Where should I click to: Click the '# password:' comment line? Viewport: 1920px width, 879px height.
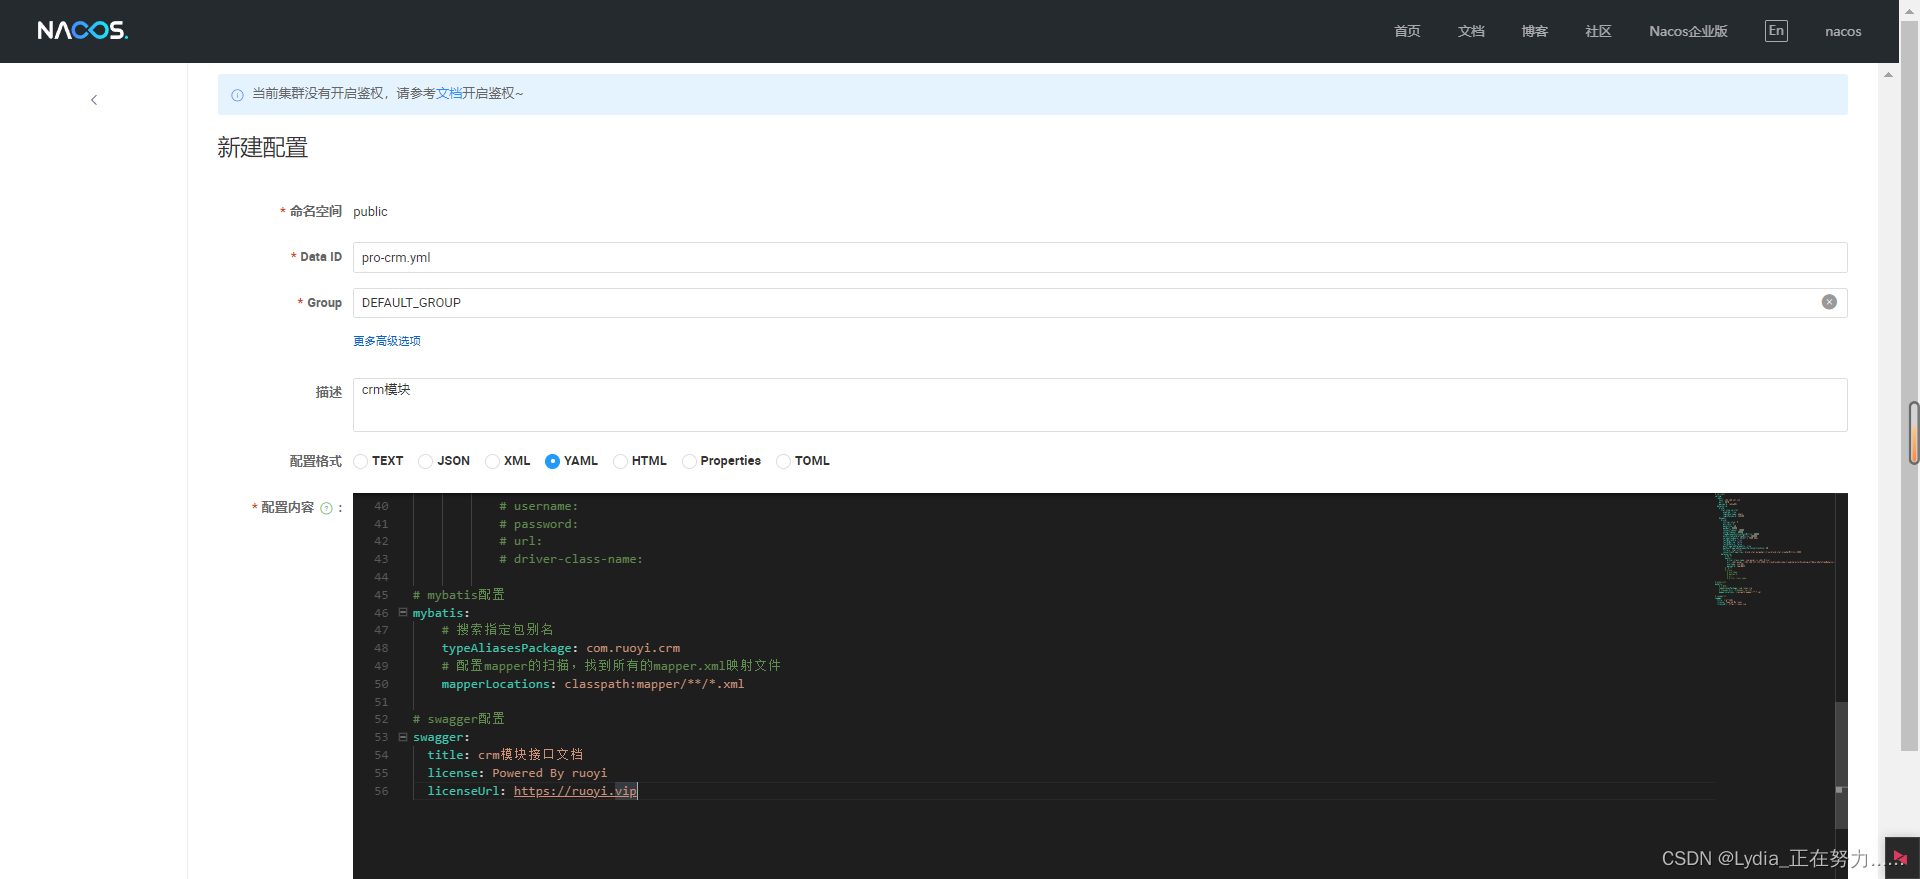538,524
